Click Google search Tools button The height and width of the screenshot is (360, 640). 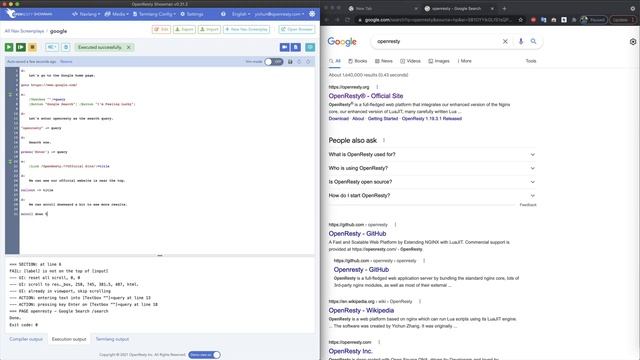(531, 61)
